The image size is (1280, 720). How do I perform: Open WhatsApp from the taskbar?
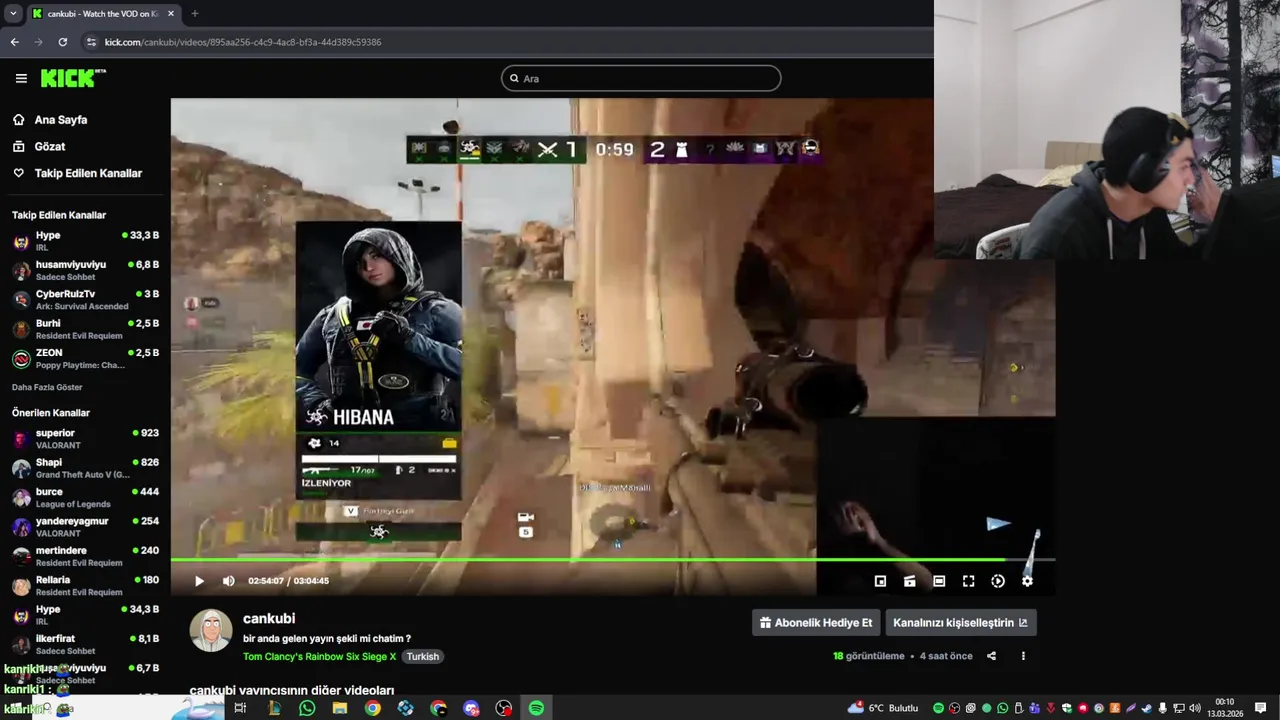click(x=307, y=708)
